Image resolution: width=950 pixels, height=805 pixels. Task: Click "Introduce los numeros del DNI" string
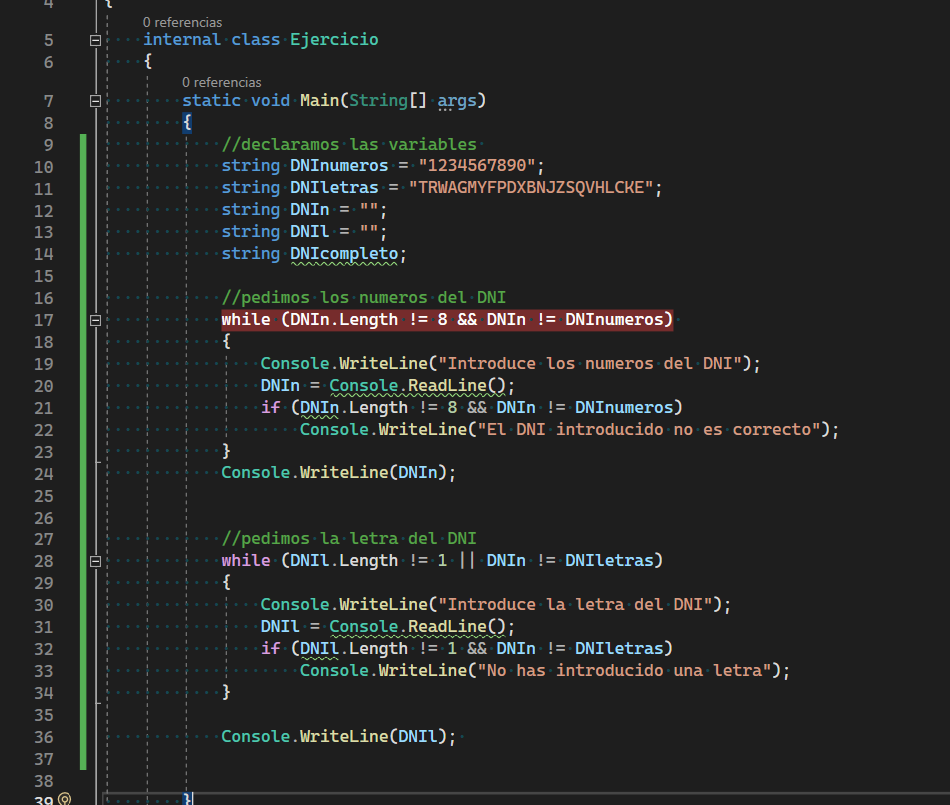pyautogui.click(x=590, y=363)
